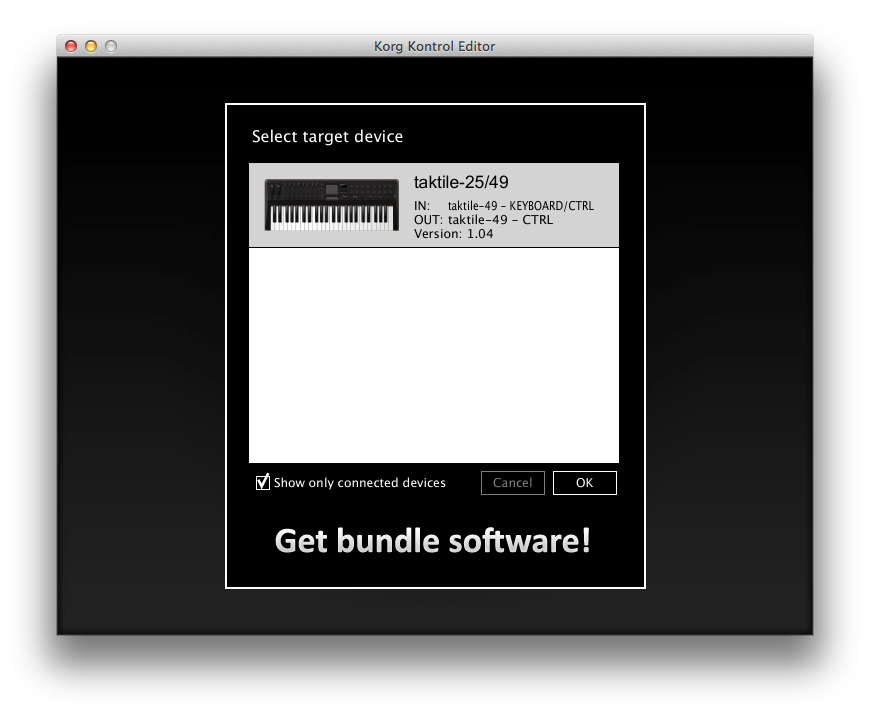The width and height of the screenshot is (870, 714).
Task: Confirm device selection with OK
Action: click(585, 483)
